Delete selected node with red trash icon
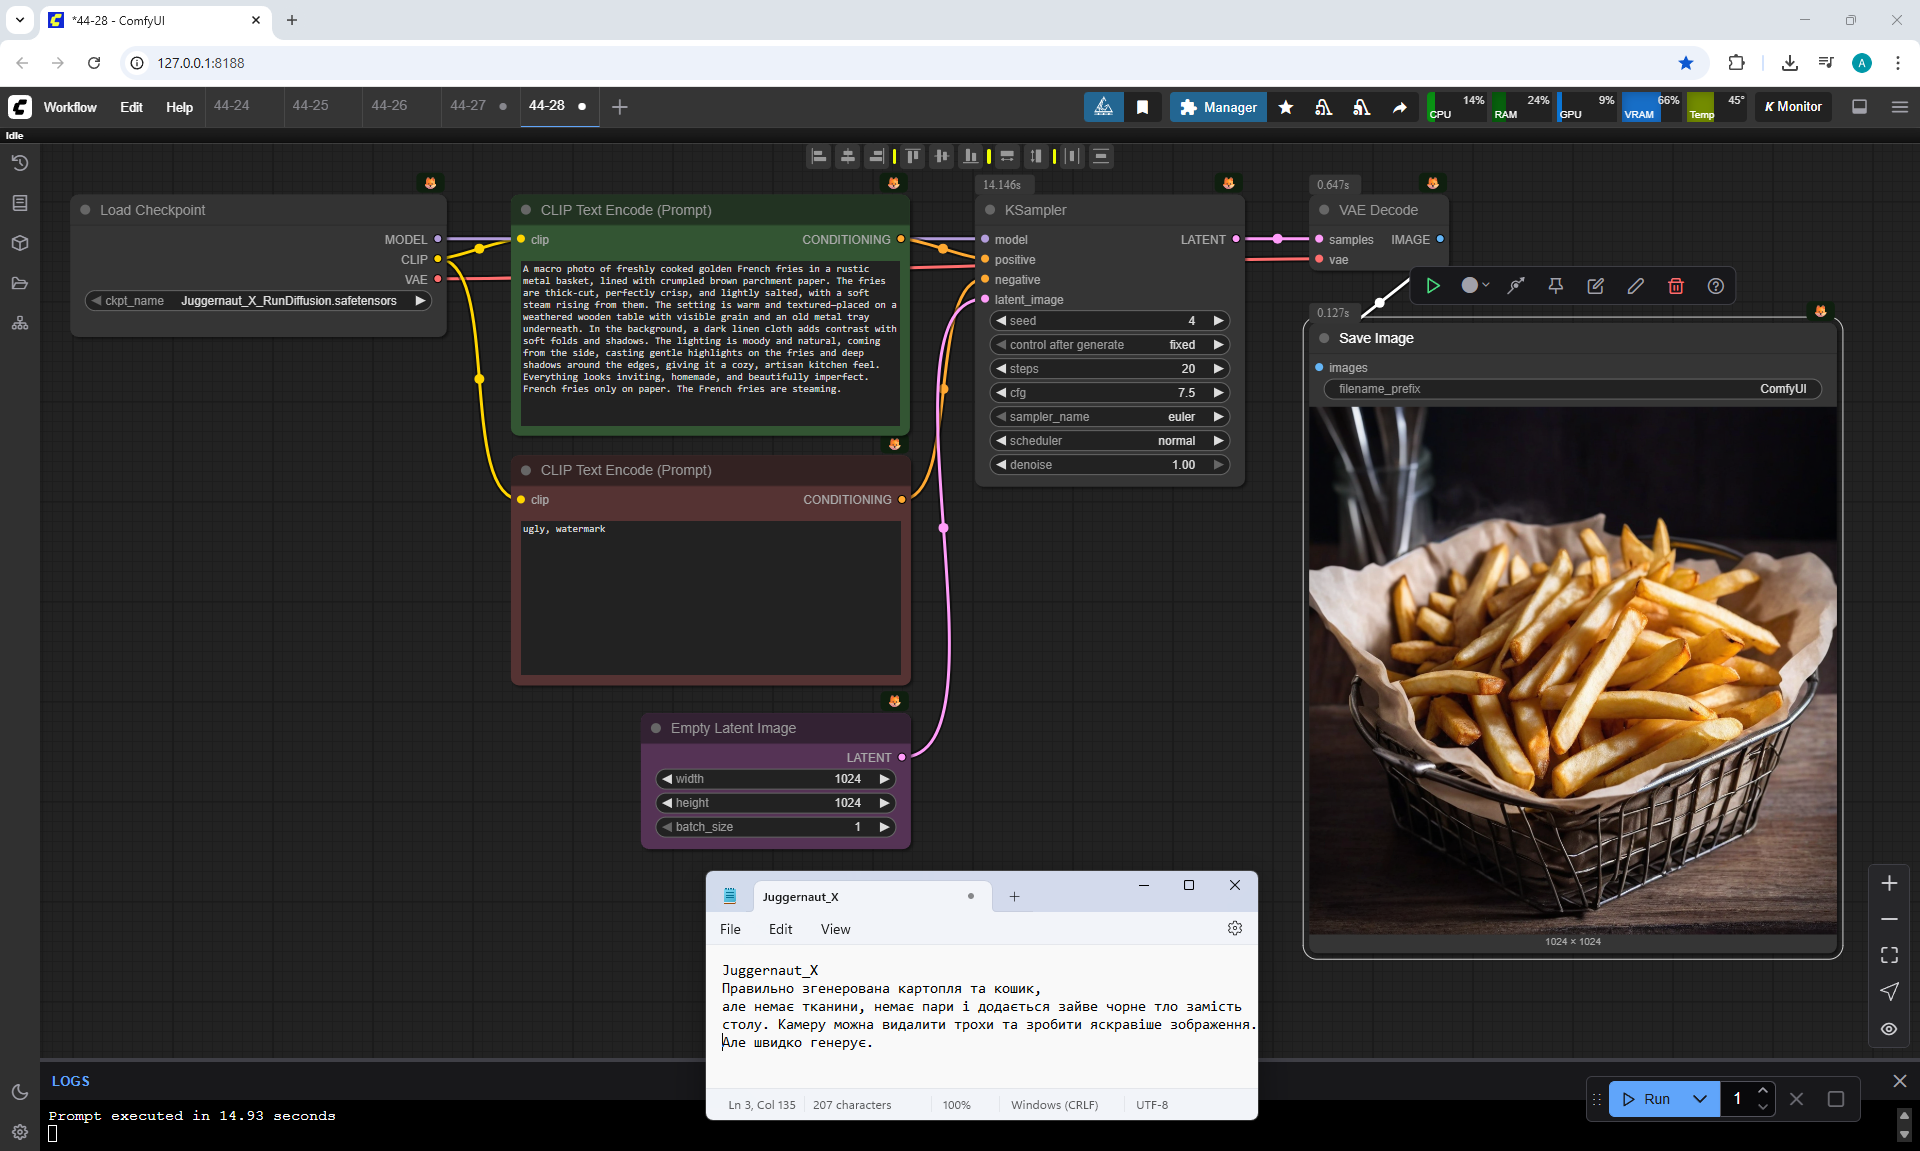The height and width of the screenshot is (1151, 1920). (x=1676, y=286)
